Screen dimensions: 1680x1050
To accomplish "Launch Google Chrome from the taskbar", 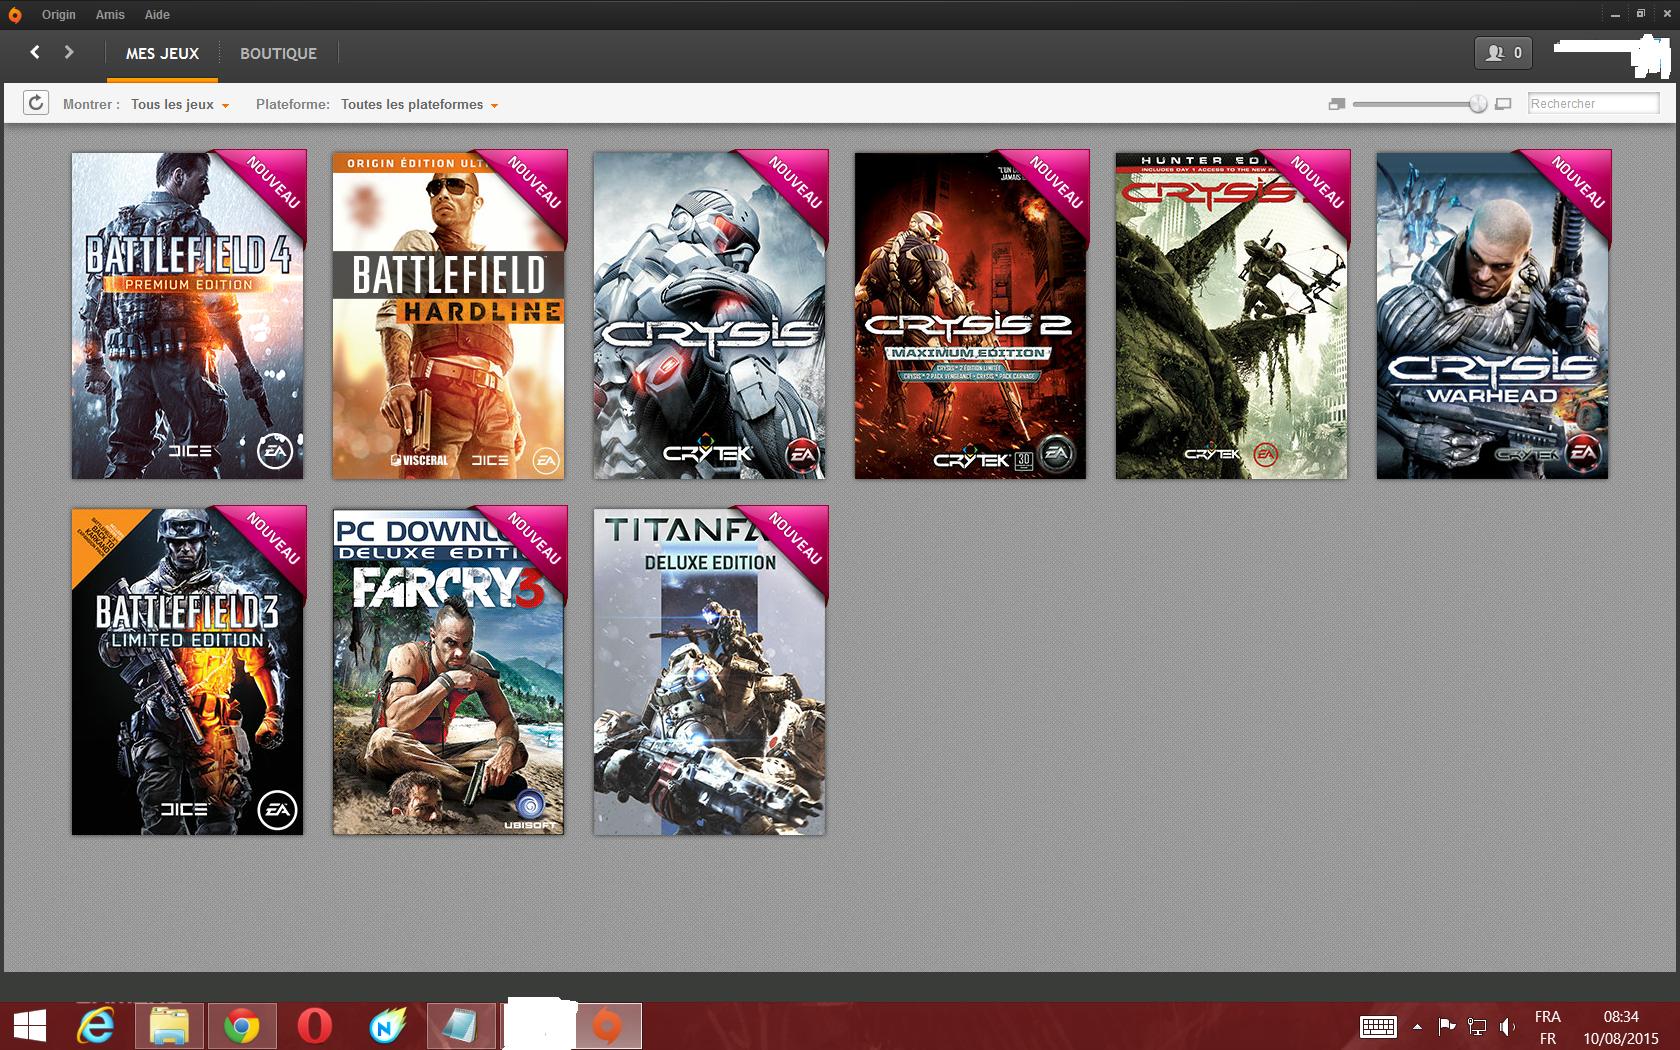I will pyautogui.click(x=241, y=1026).
